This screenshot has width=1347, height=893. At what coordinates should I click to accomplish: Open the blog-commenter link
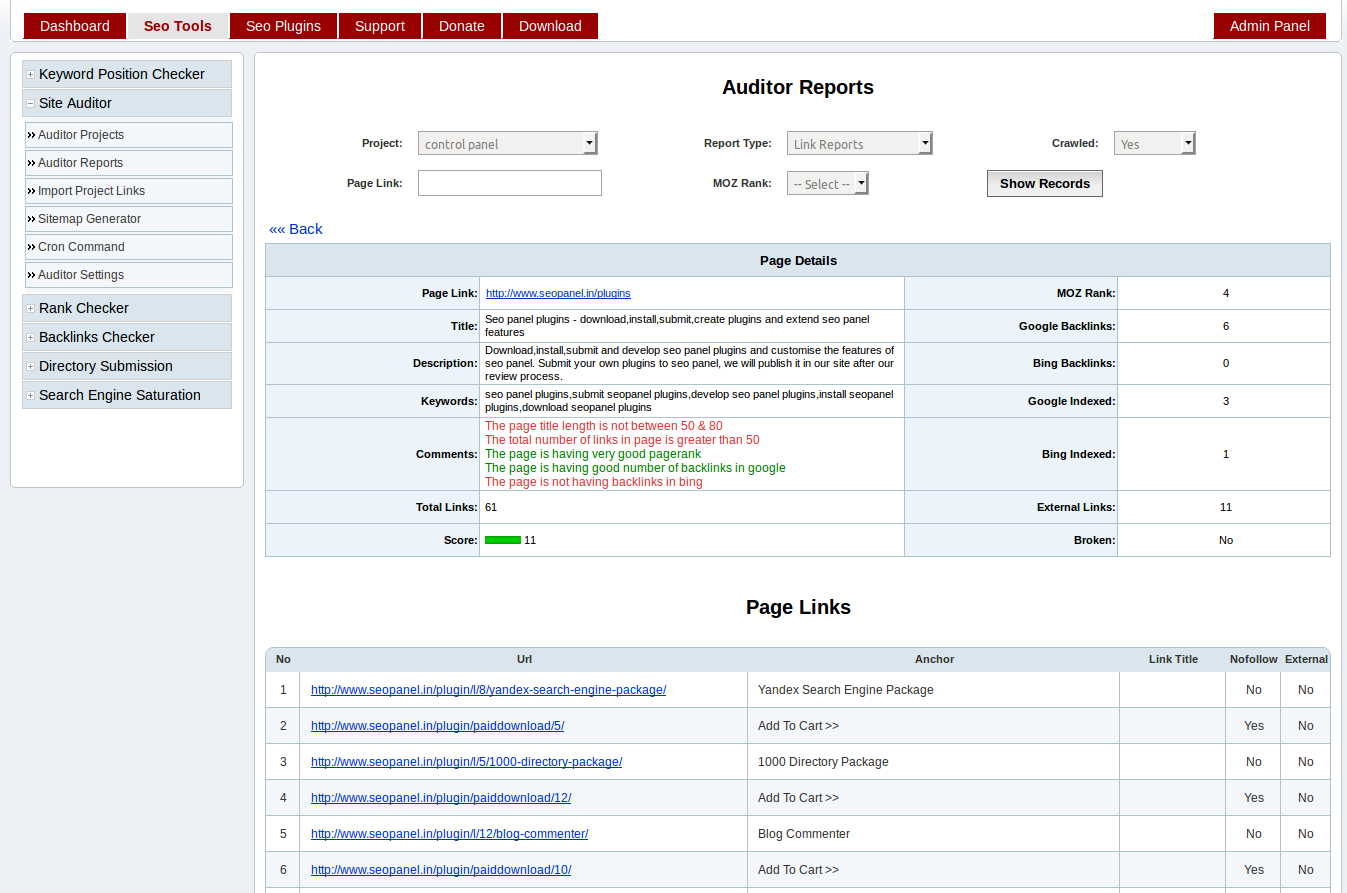click(x=449, y=834)
